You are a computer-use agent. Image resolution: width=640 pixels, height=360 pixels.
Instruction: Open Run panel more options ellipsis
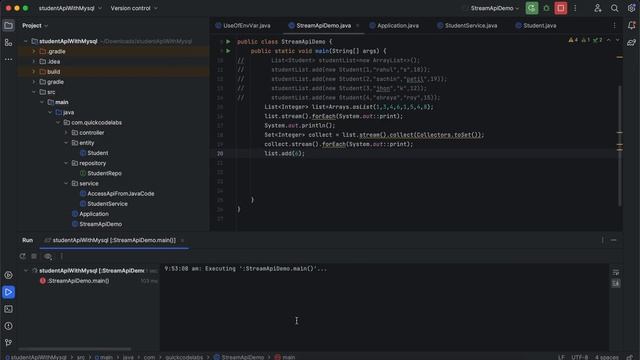(62, 256)
